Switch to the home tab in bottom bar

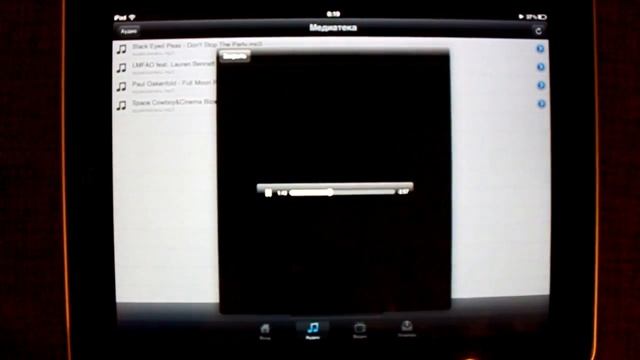[x=265, y=331]
